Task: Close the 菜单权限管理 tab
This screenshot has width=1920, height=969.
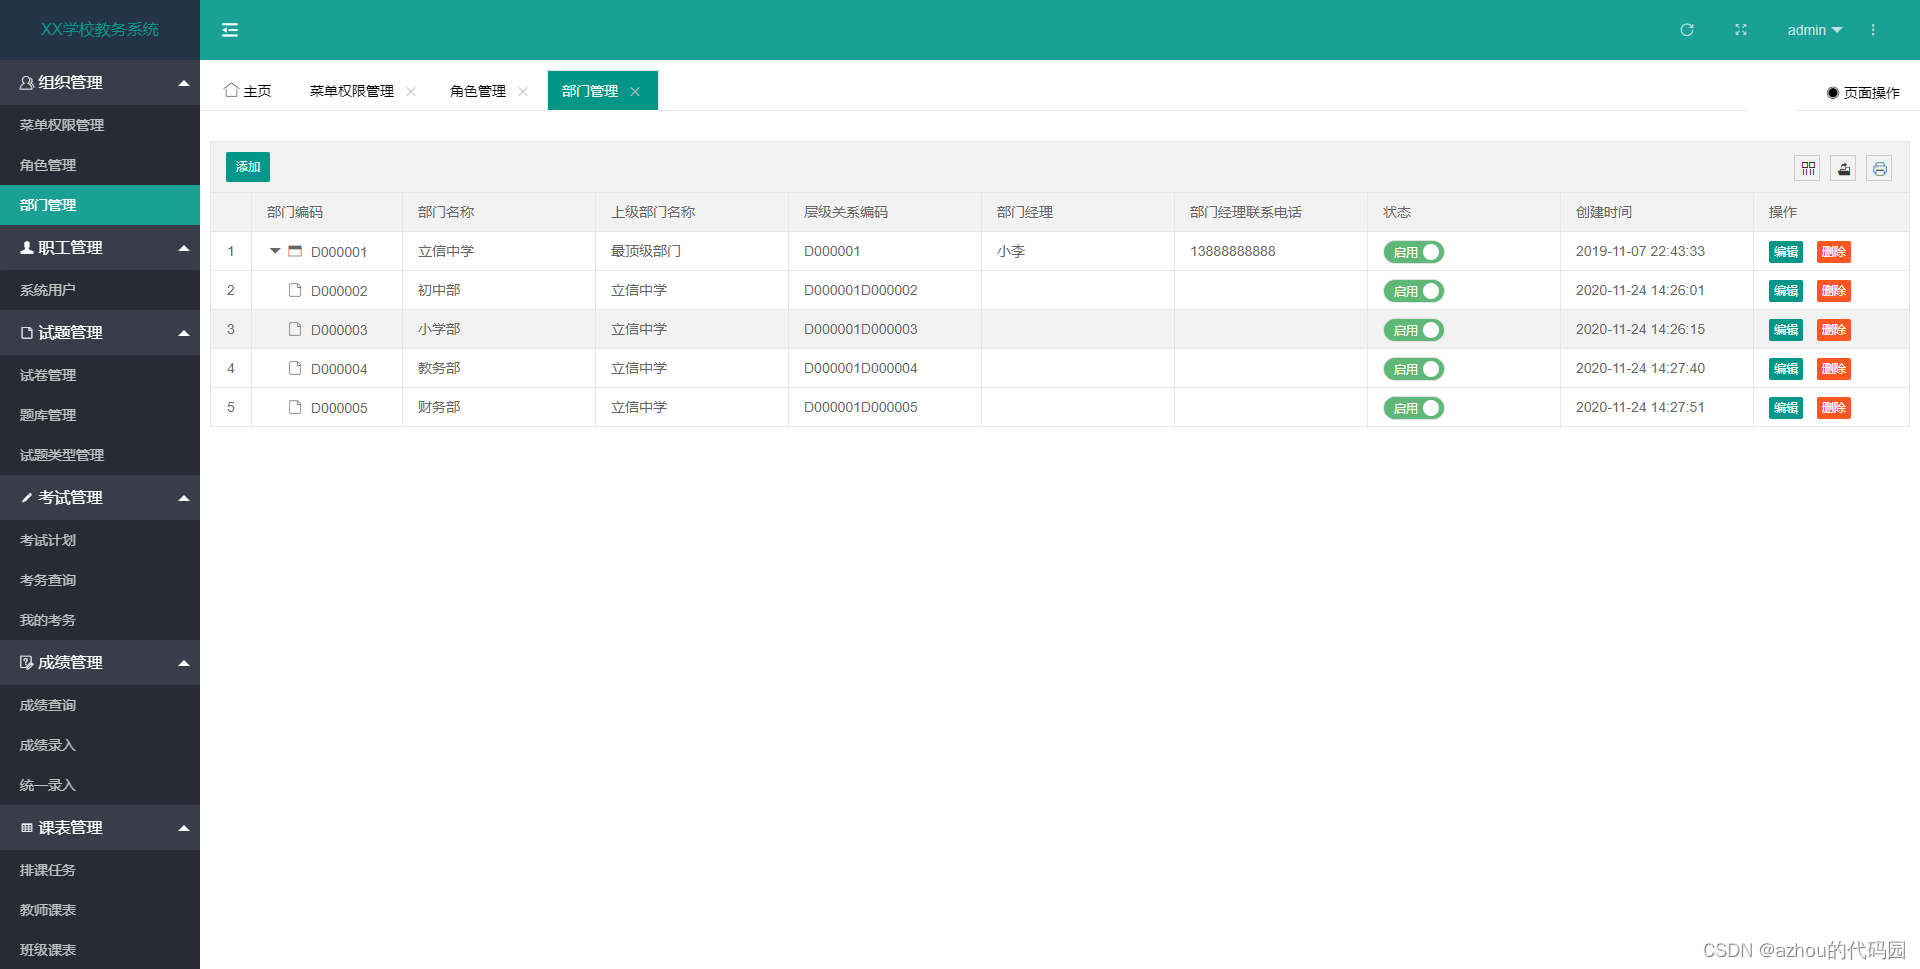Action: [x=411, y=91]
